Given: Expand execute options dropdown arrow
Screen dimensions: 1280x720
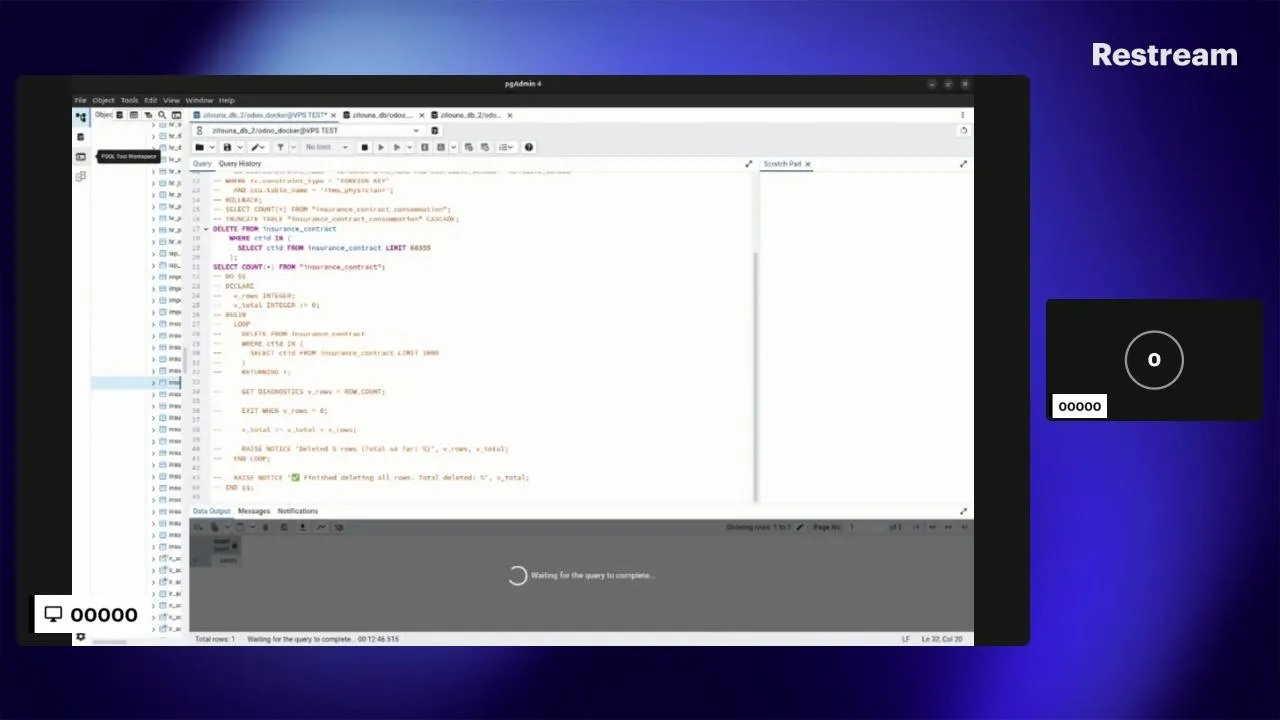Looking at the screenshot, I should [x=408, y=147].
